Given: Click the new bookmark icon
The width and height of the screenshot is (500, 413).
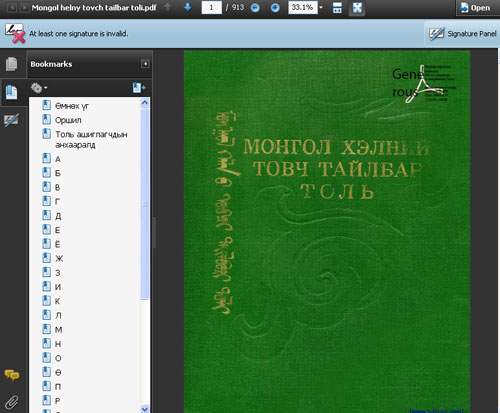Looking at the screenshot, I should click(139, 88).
